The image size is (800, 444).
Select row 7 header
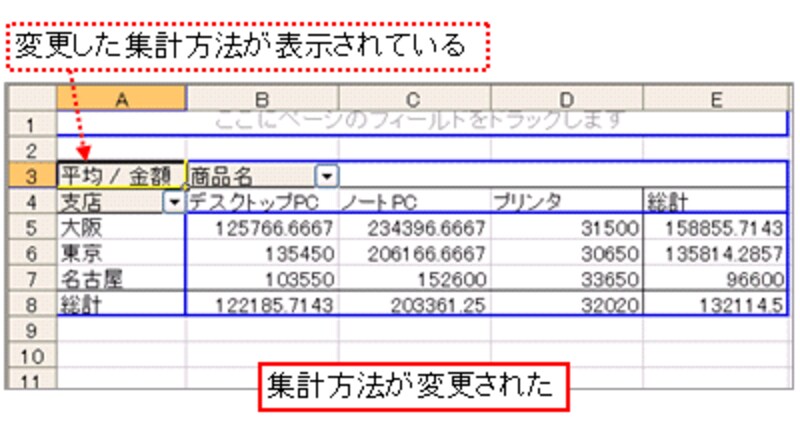pos(32,279)
